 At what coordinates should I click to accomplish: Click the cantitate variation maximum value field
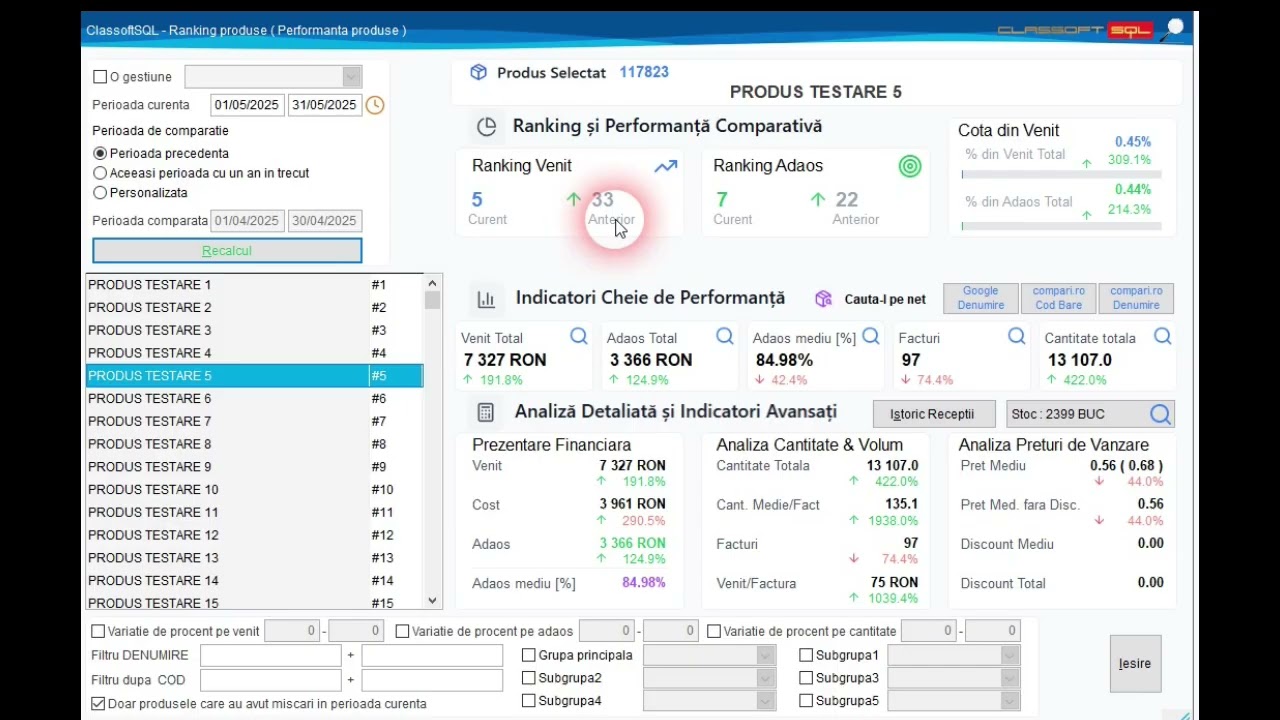click(x=993, y=631)
